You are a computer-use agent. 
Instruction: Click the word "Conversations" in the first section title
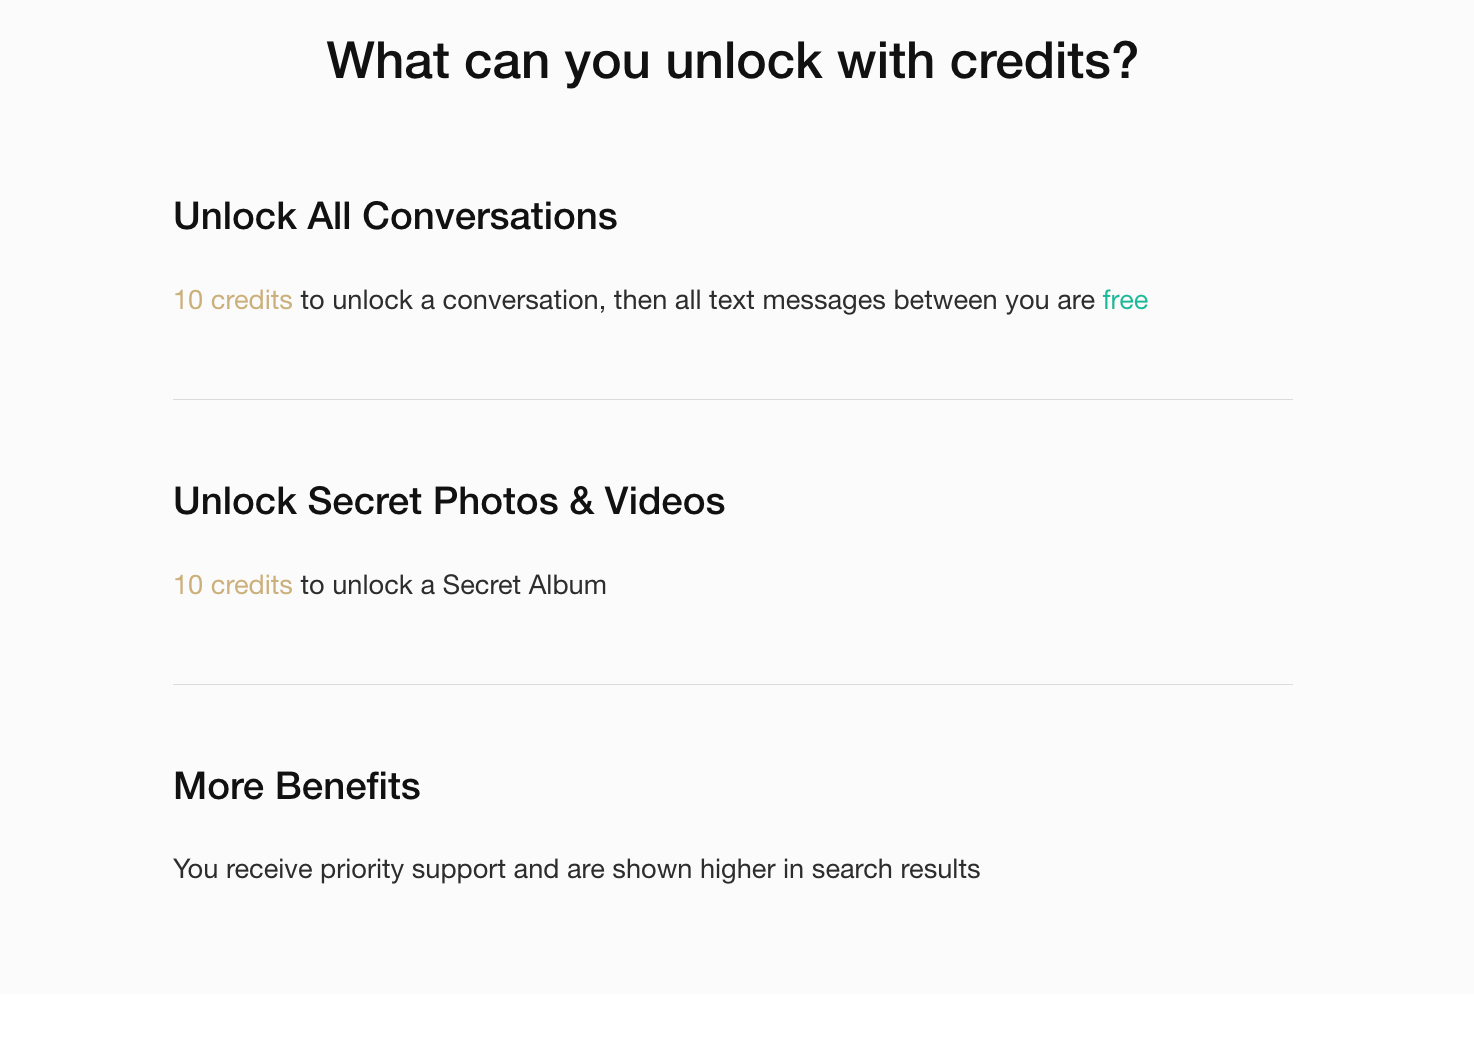pos(490,217)
